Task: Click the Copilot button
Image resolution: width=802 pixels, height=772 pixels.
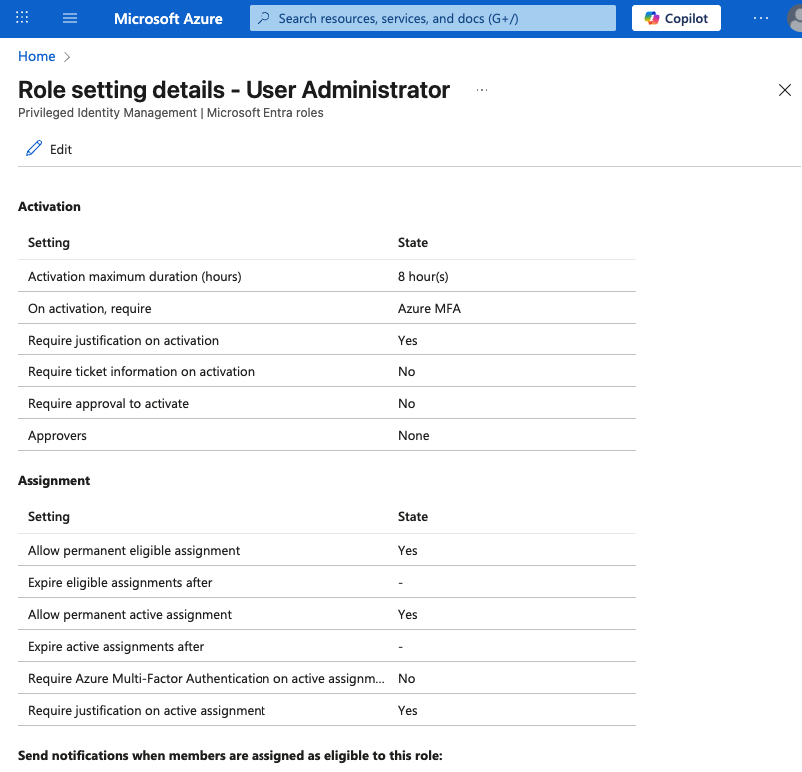Action: pos(676,18)
